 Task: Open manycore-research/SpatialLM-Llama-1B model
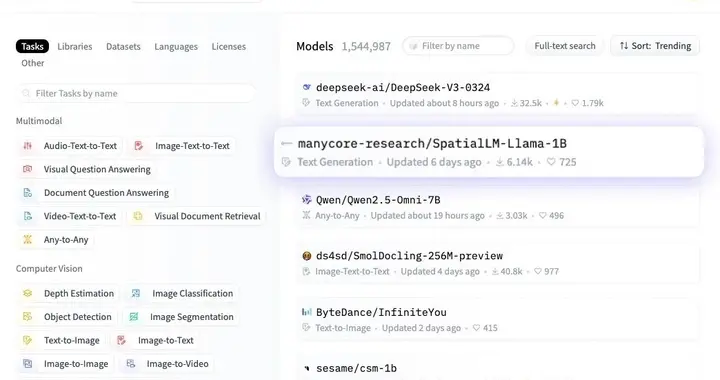[x=432, y=144]
